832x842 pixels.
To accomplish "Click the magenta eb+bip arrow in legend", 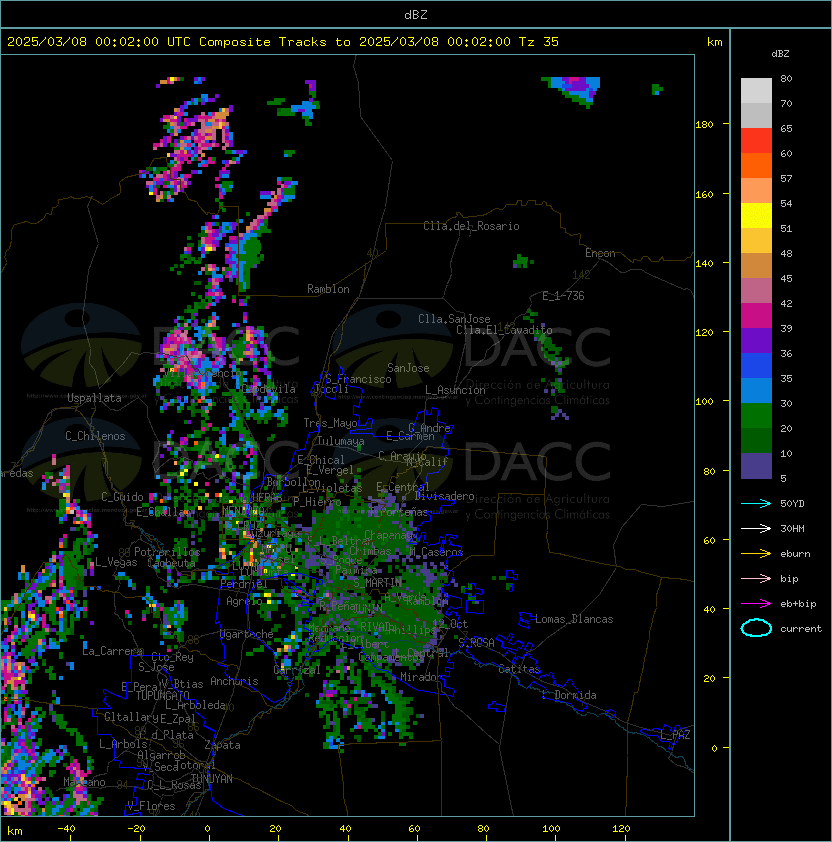I will coord(756,604).
